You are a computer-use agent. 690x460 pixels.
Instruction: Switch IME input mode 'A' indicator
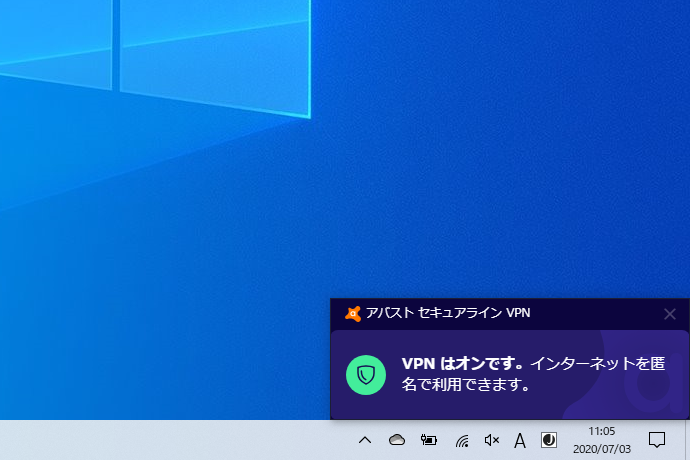520,440
